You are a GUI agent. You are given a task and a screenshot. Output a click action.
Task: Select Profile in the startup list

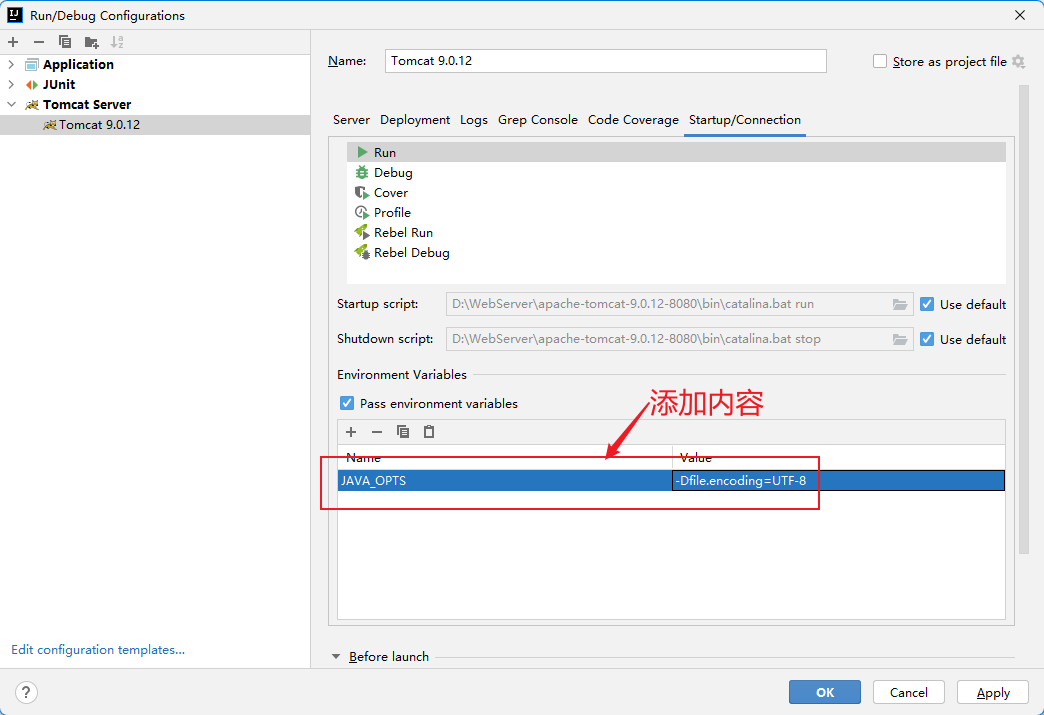click(676, 212)
